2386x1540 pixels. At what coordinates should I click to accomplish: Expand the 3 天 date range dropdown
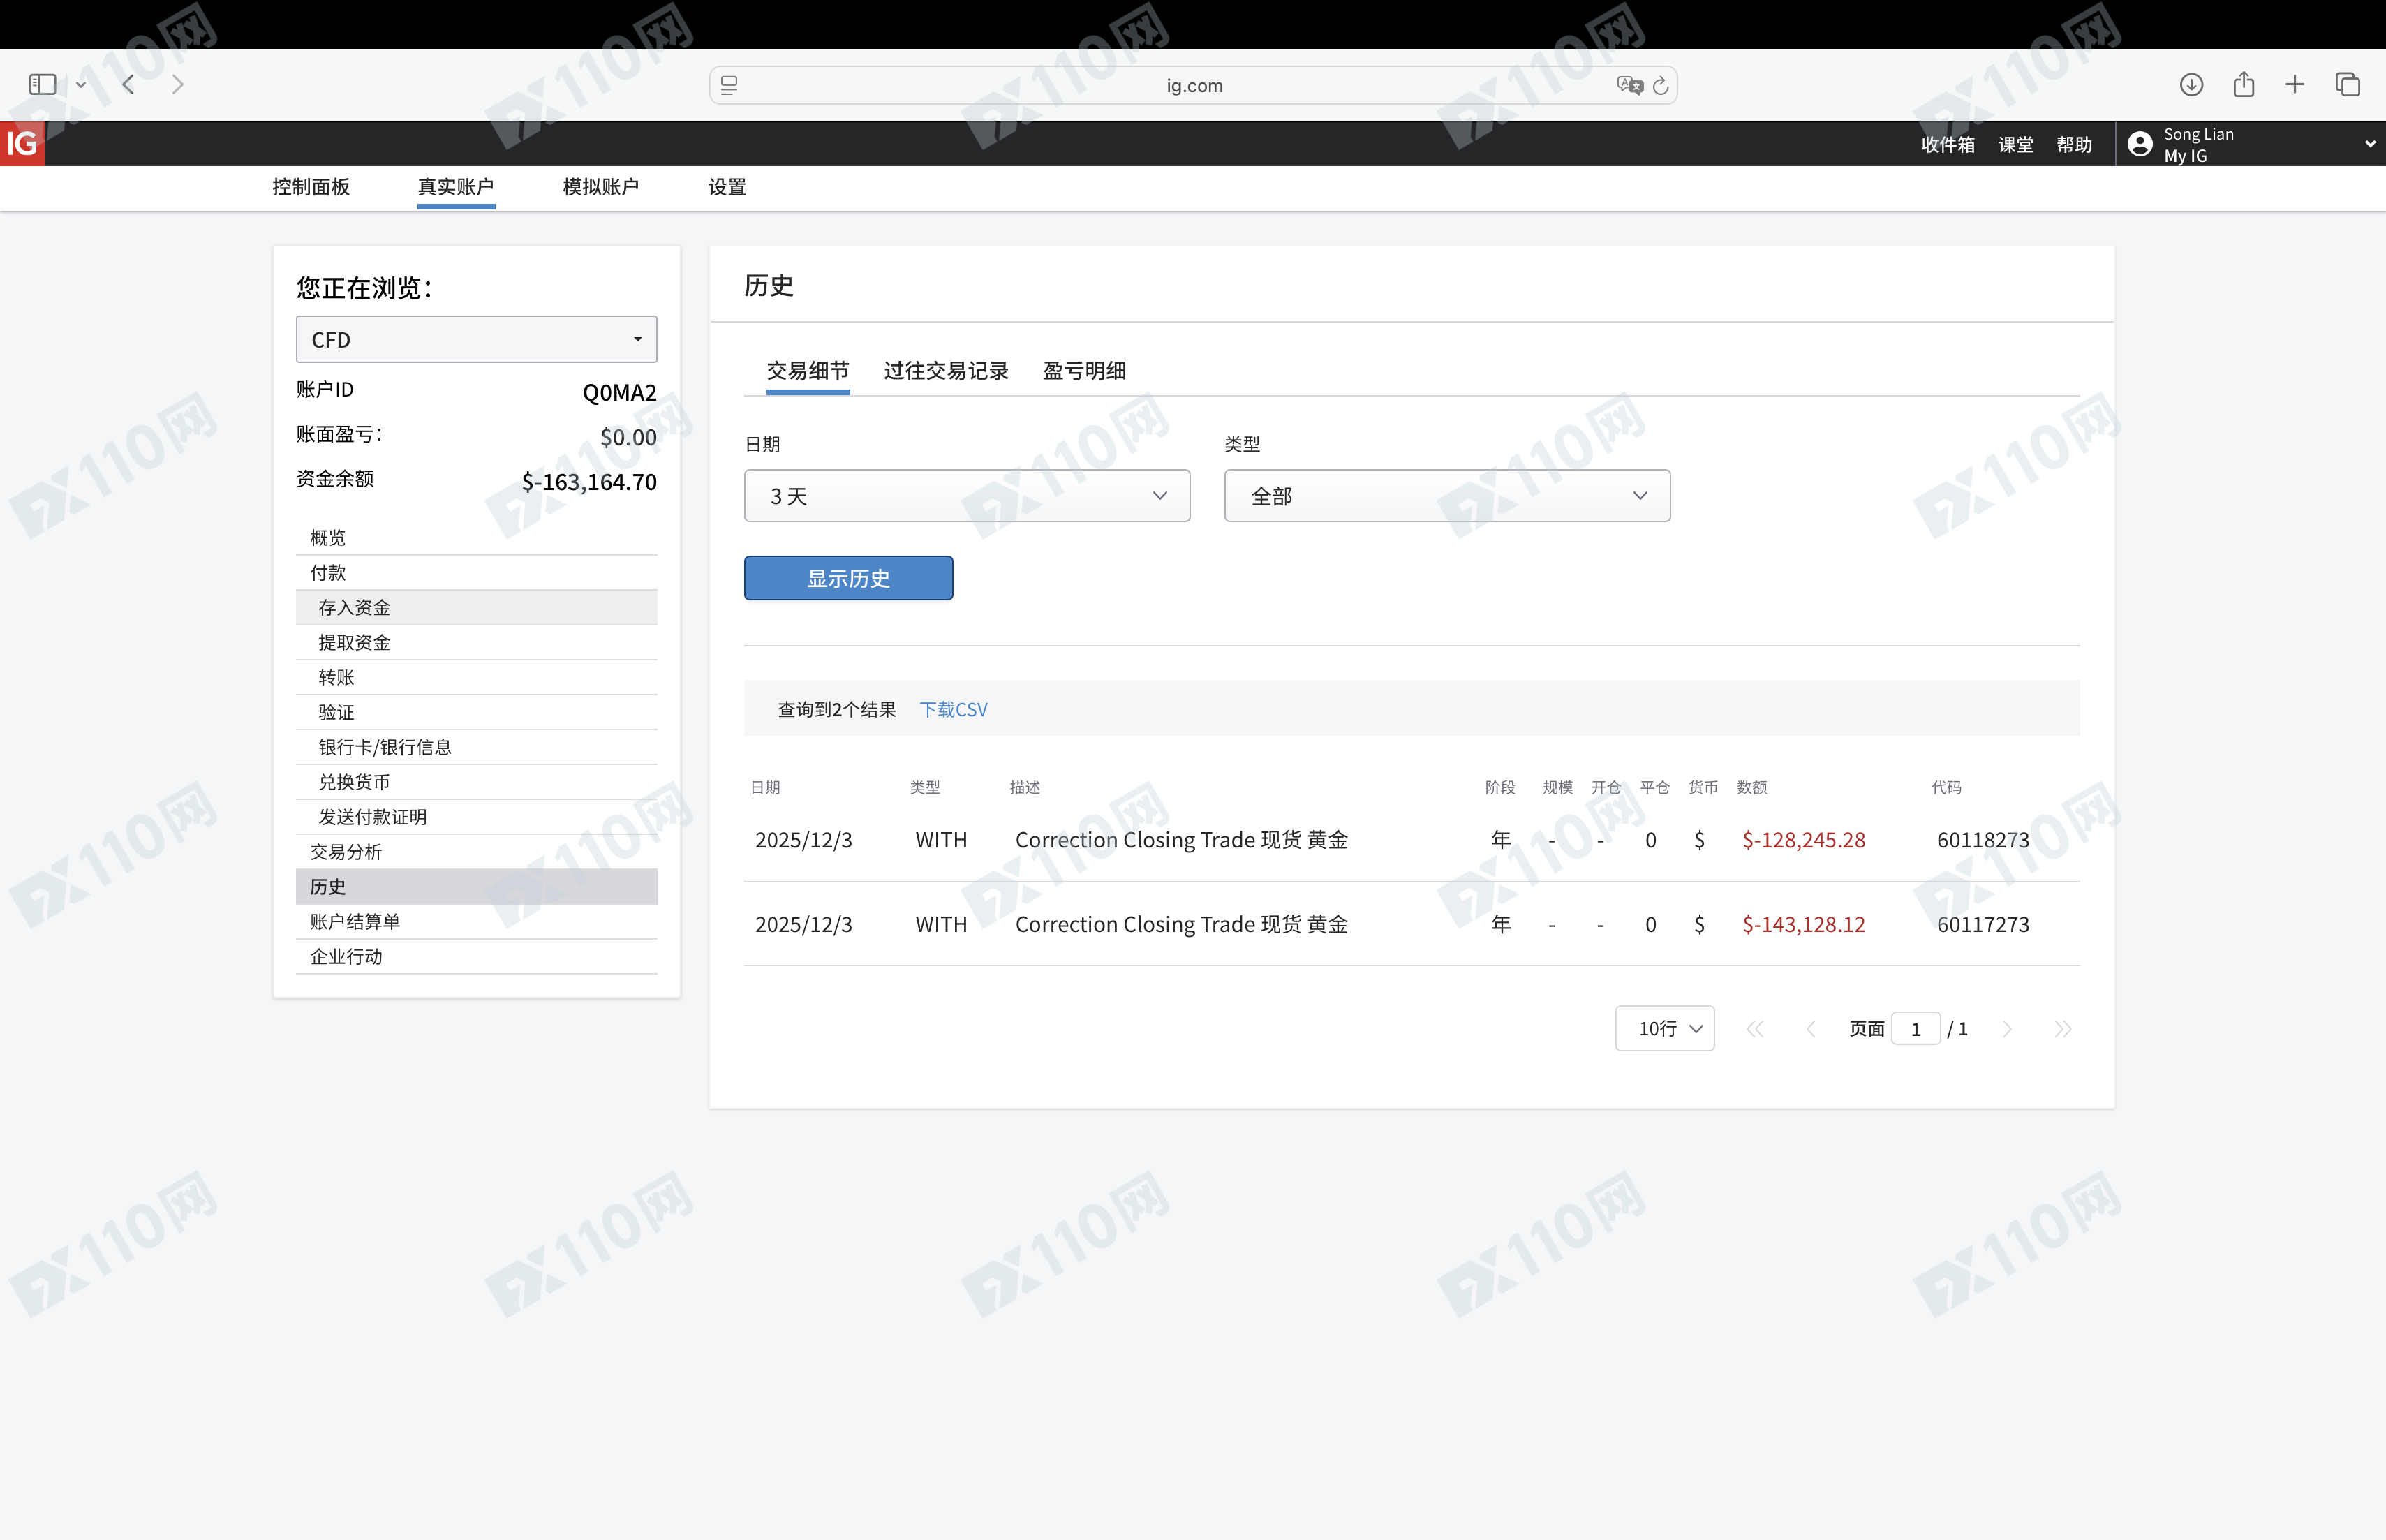966,496
